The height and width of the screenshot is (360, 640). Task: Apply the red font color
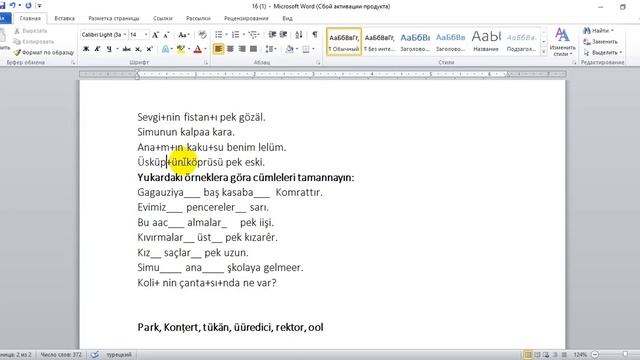click(198, 49)
